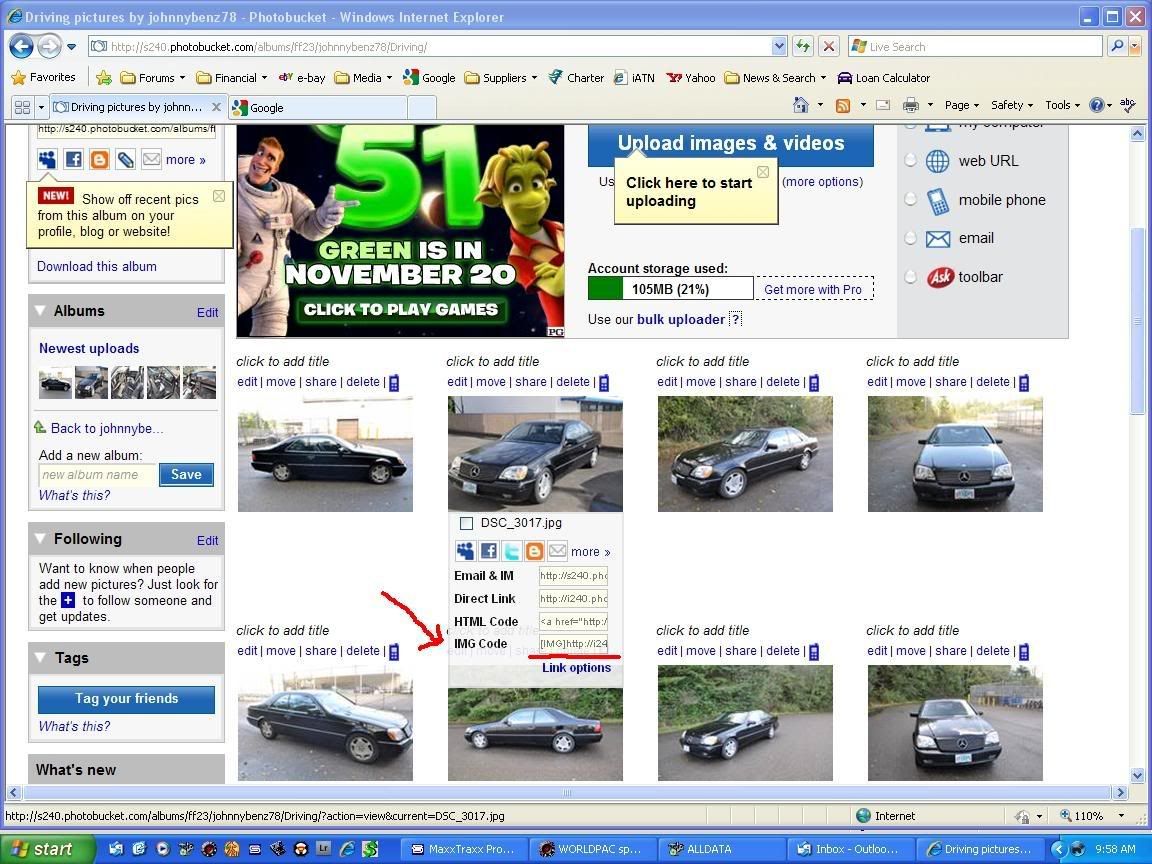Click the new album name field
The width and height of the screenshot is (1152, 864).
pyautogui.click(x=98, y=475)
